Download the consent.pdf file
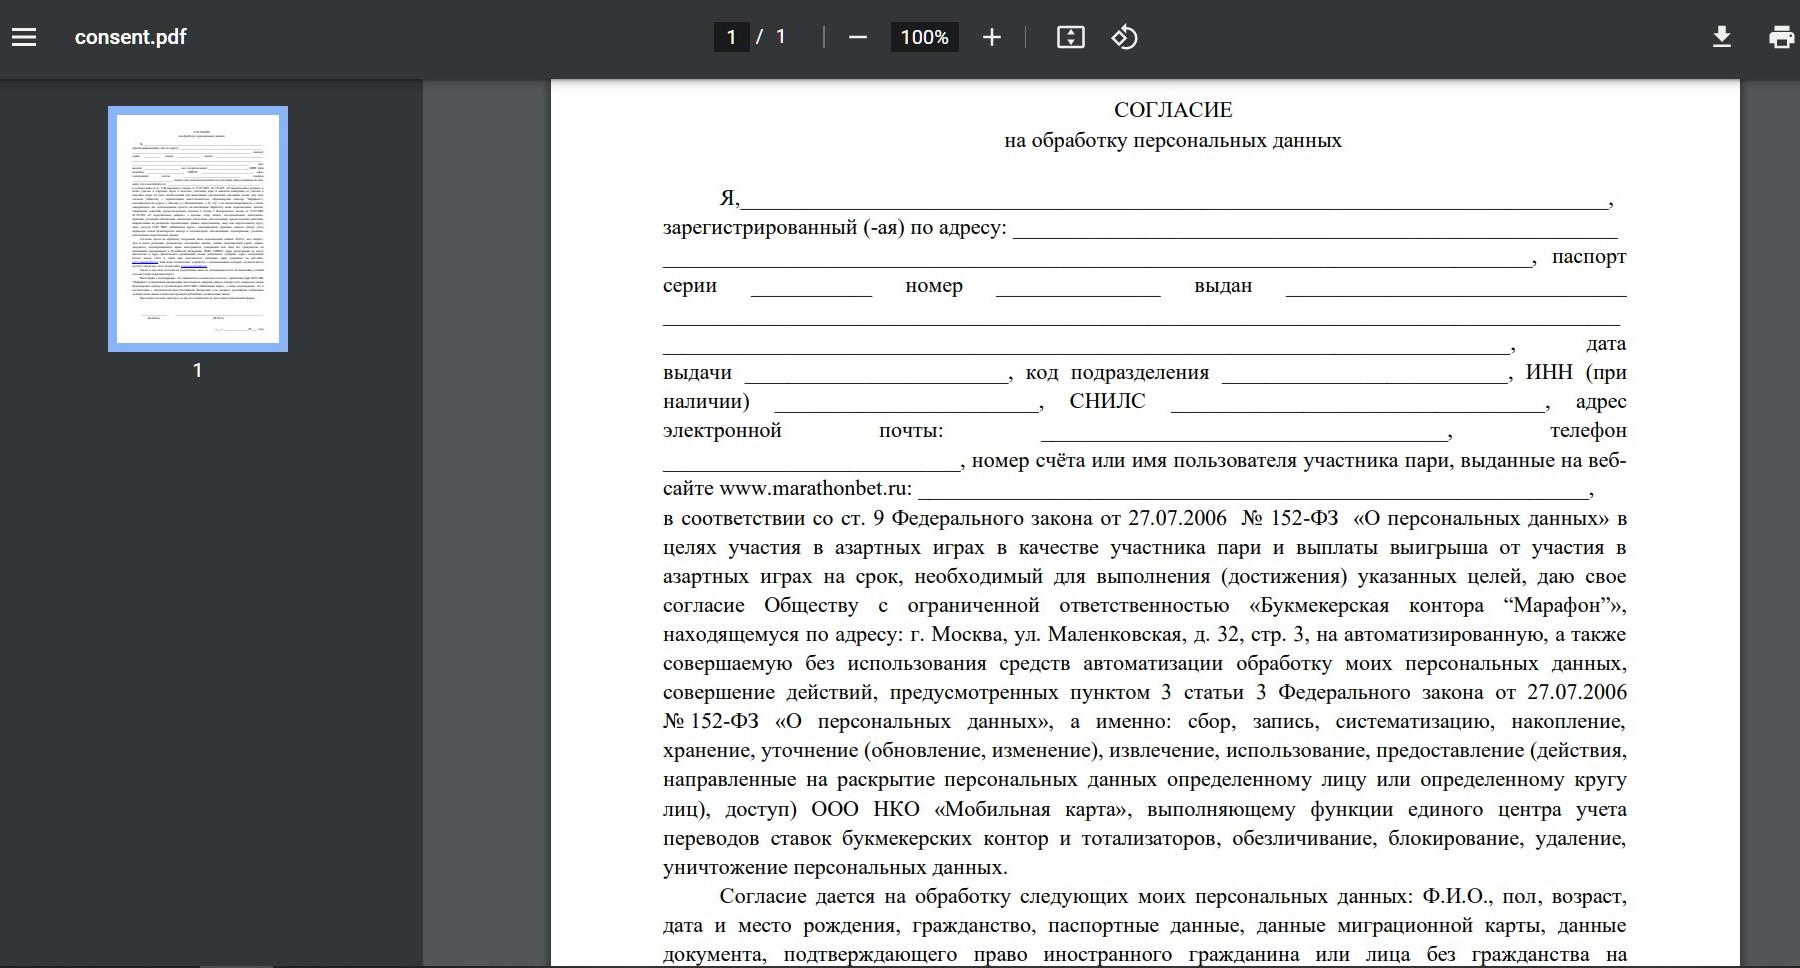This screenshot has height=968, width=1800. (1721, 37)
